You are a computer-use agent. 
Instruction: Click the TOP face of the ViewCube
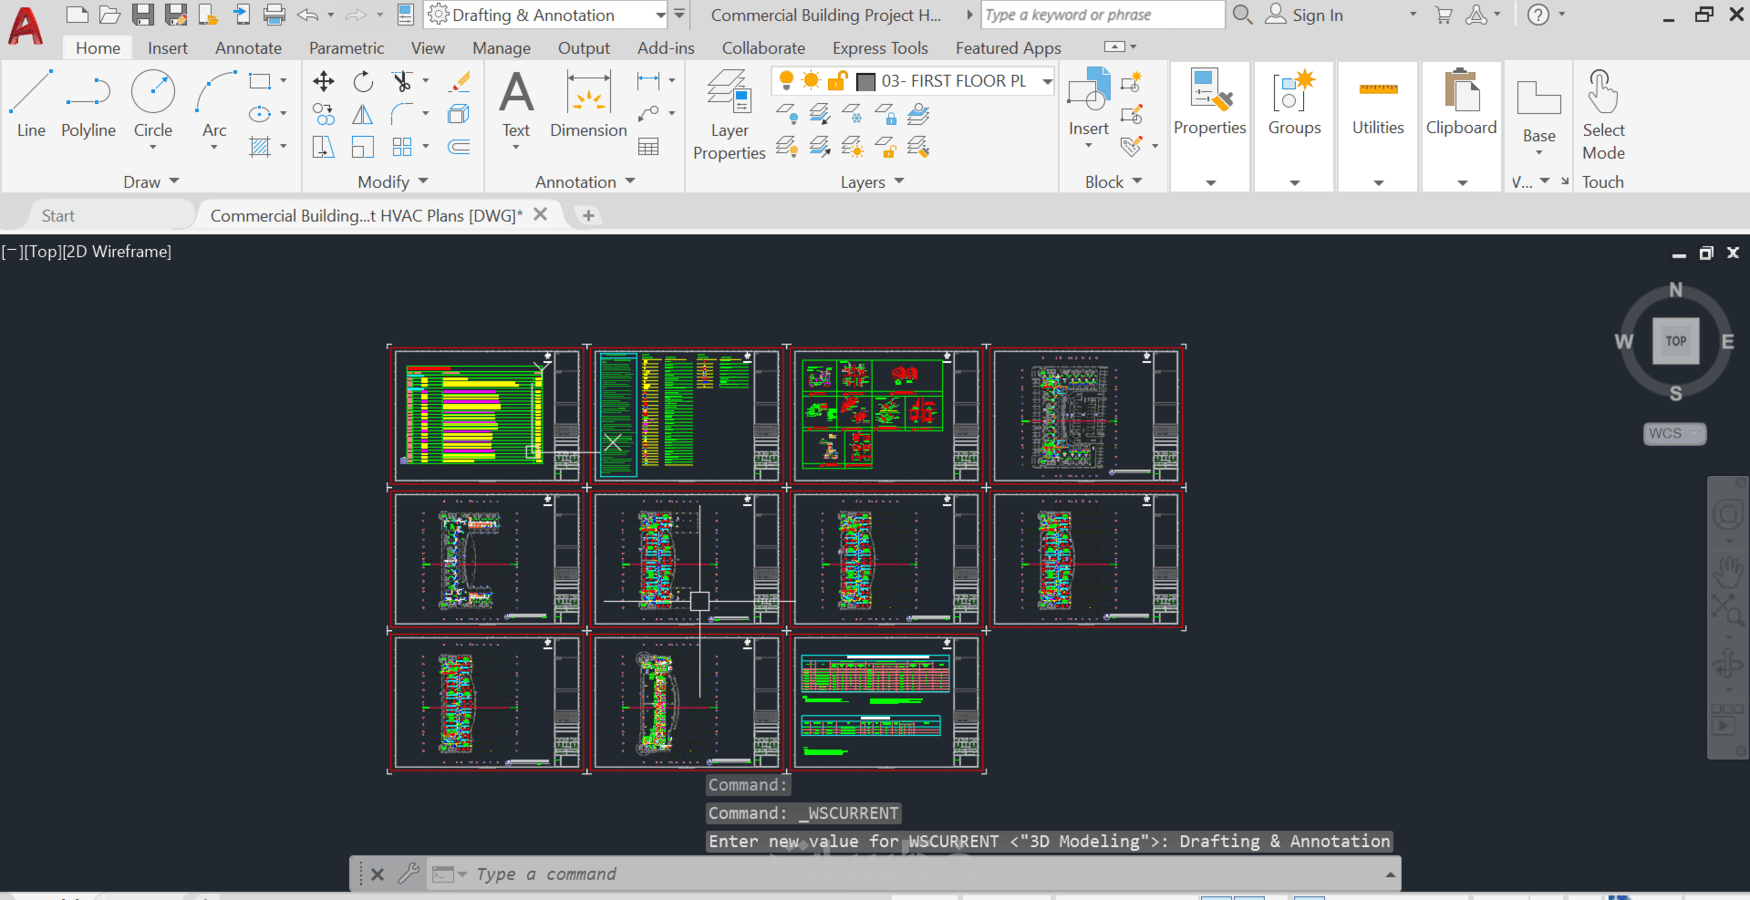pos(1676,341)
